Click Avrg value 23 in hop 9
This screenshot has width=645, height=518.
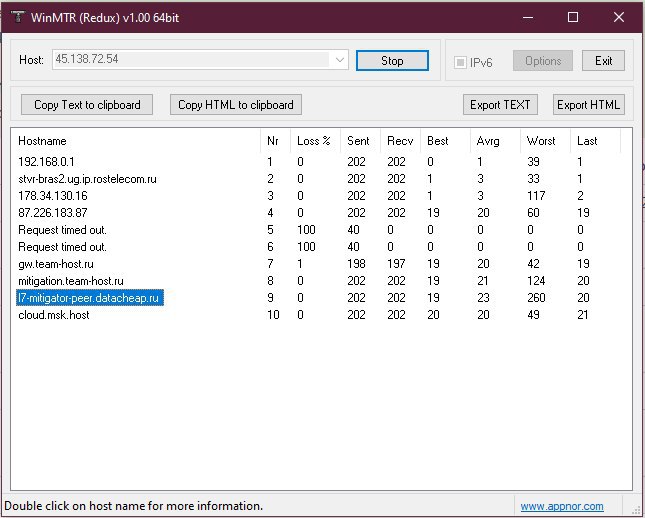(x=483, y=298)
